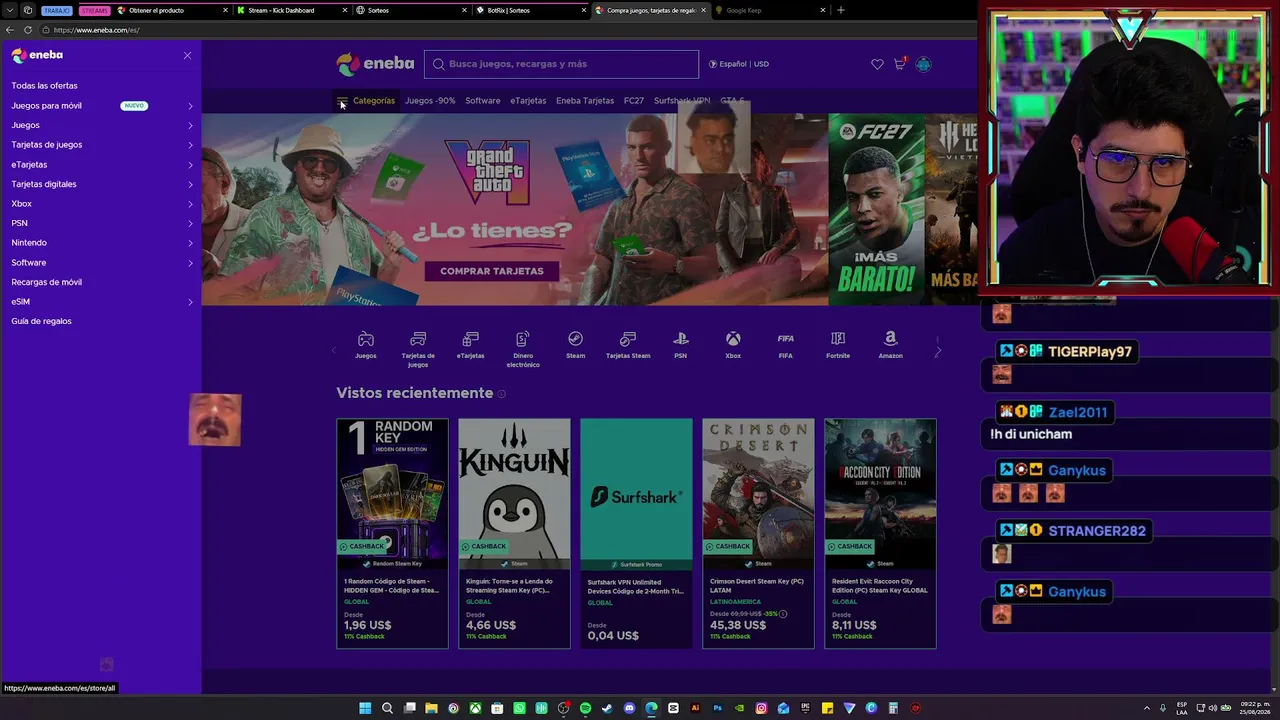Expand Juegos para móvil submenu

(190, 106)
